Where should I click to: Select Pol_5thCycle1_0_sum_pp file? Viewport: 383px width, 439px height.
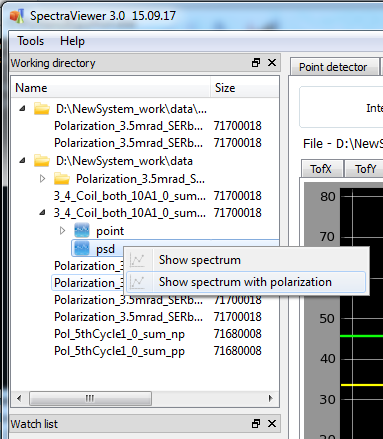119,351
